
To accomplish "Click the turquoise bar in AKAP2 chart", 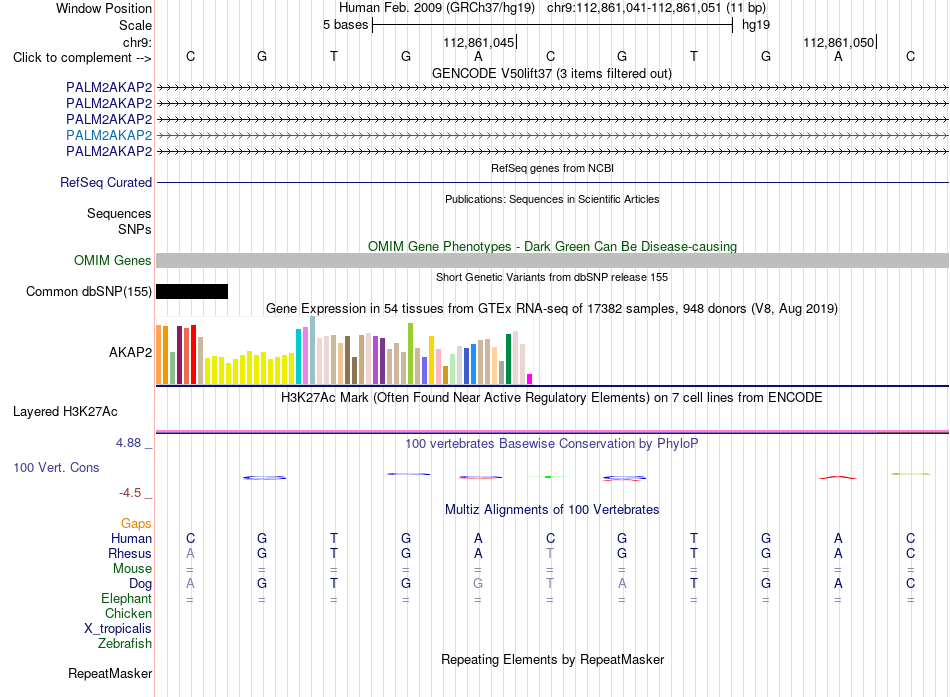I will pos(298,356).
